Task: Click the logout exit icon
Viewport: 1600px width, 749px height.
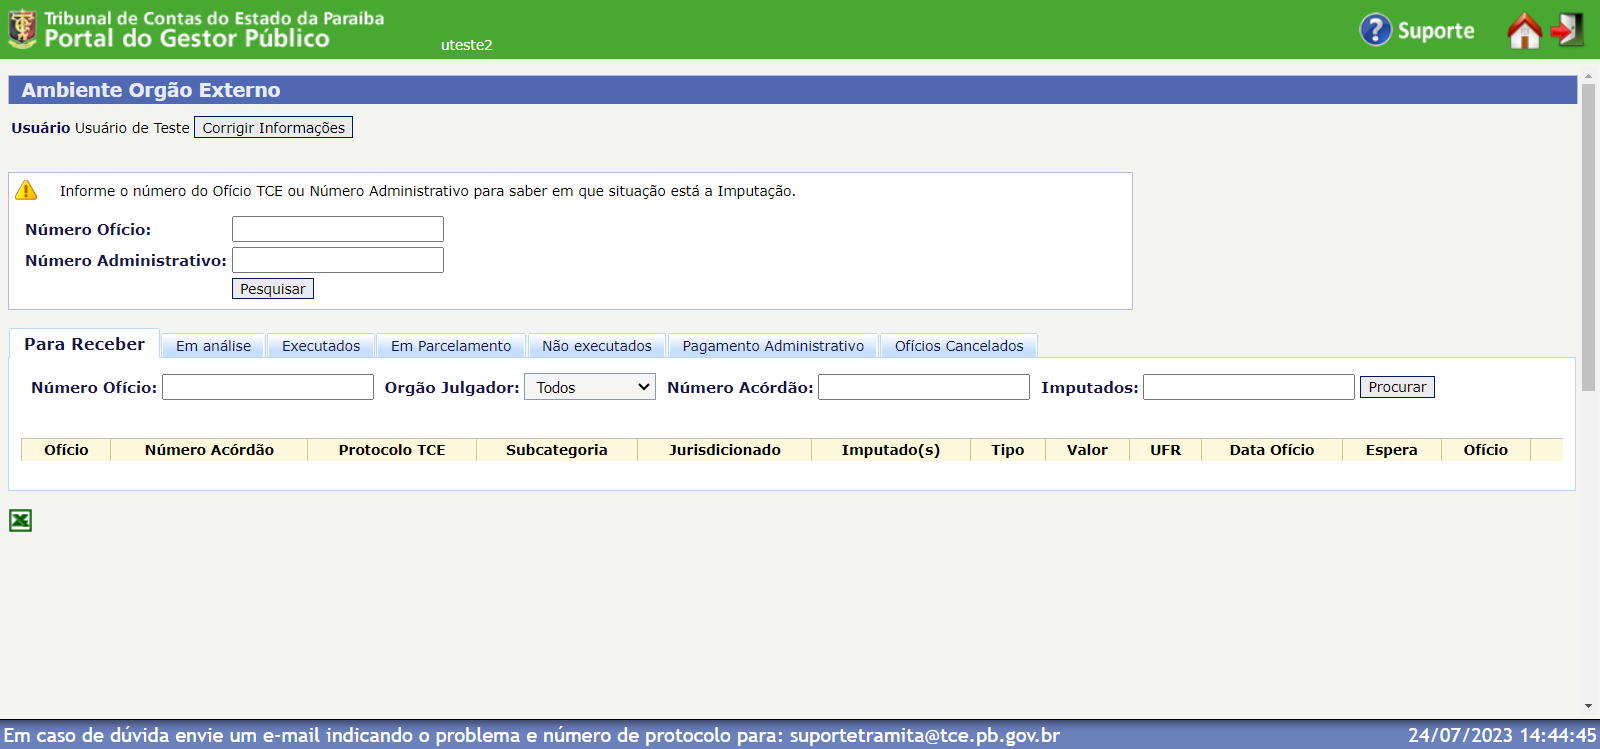Action: [1567, 30]
